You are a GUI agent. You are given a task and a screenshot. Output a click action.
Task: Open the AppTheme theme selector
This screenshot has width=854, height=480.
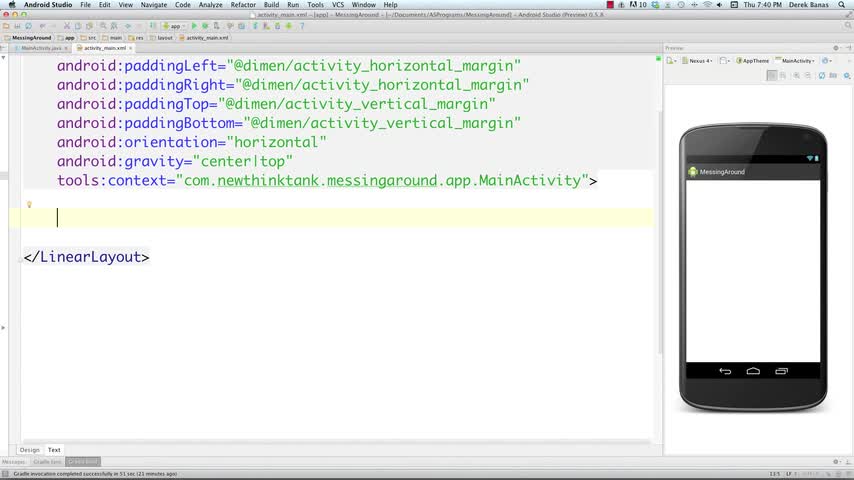[x=753, y=61]
